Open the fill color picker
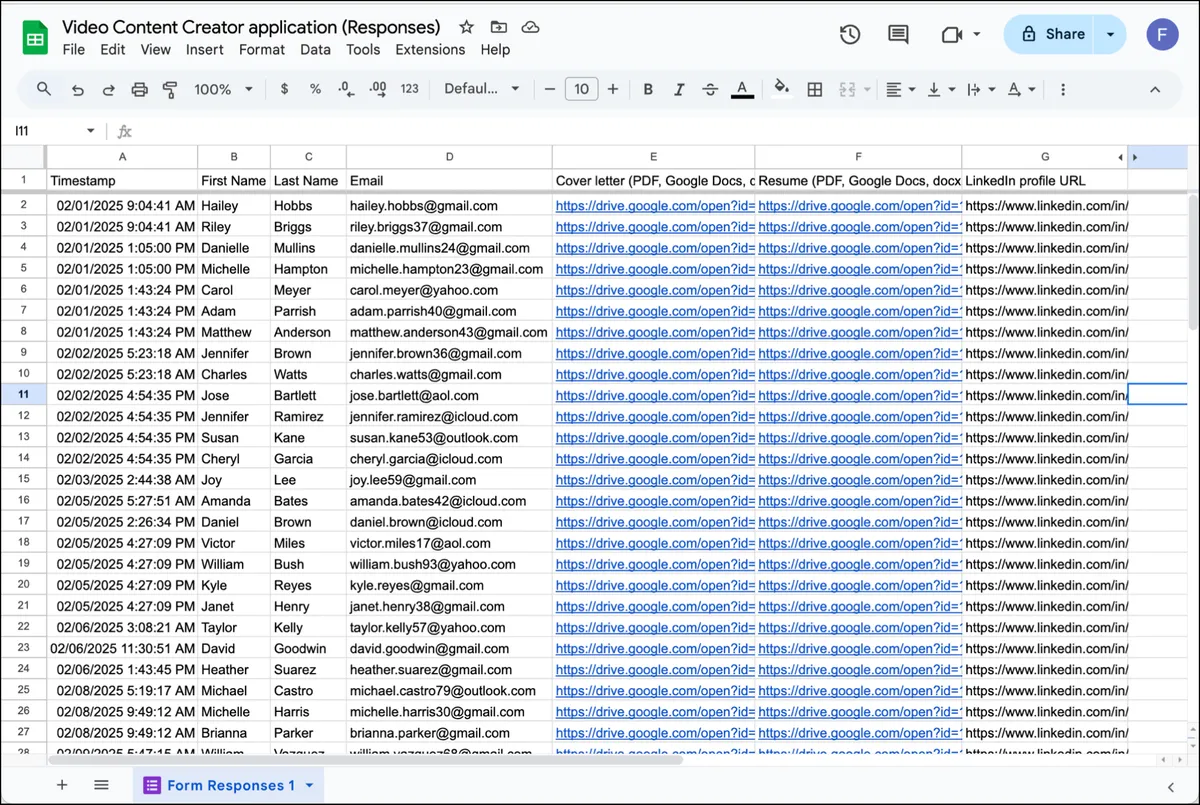Screen dimensions: 1200x805 coord(782,89)
